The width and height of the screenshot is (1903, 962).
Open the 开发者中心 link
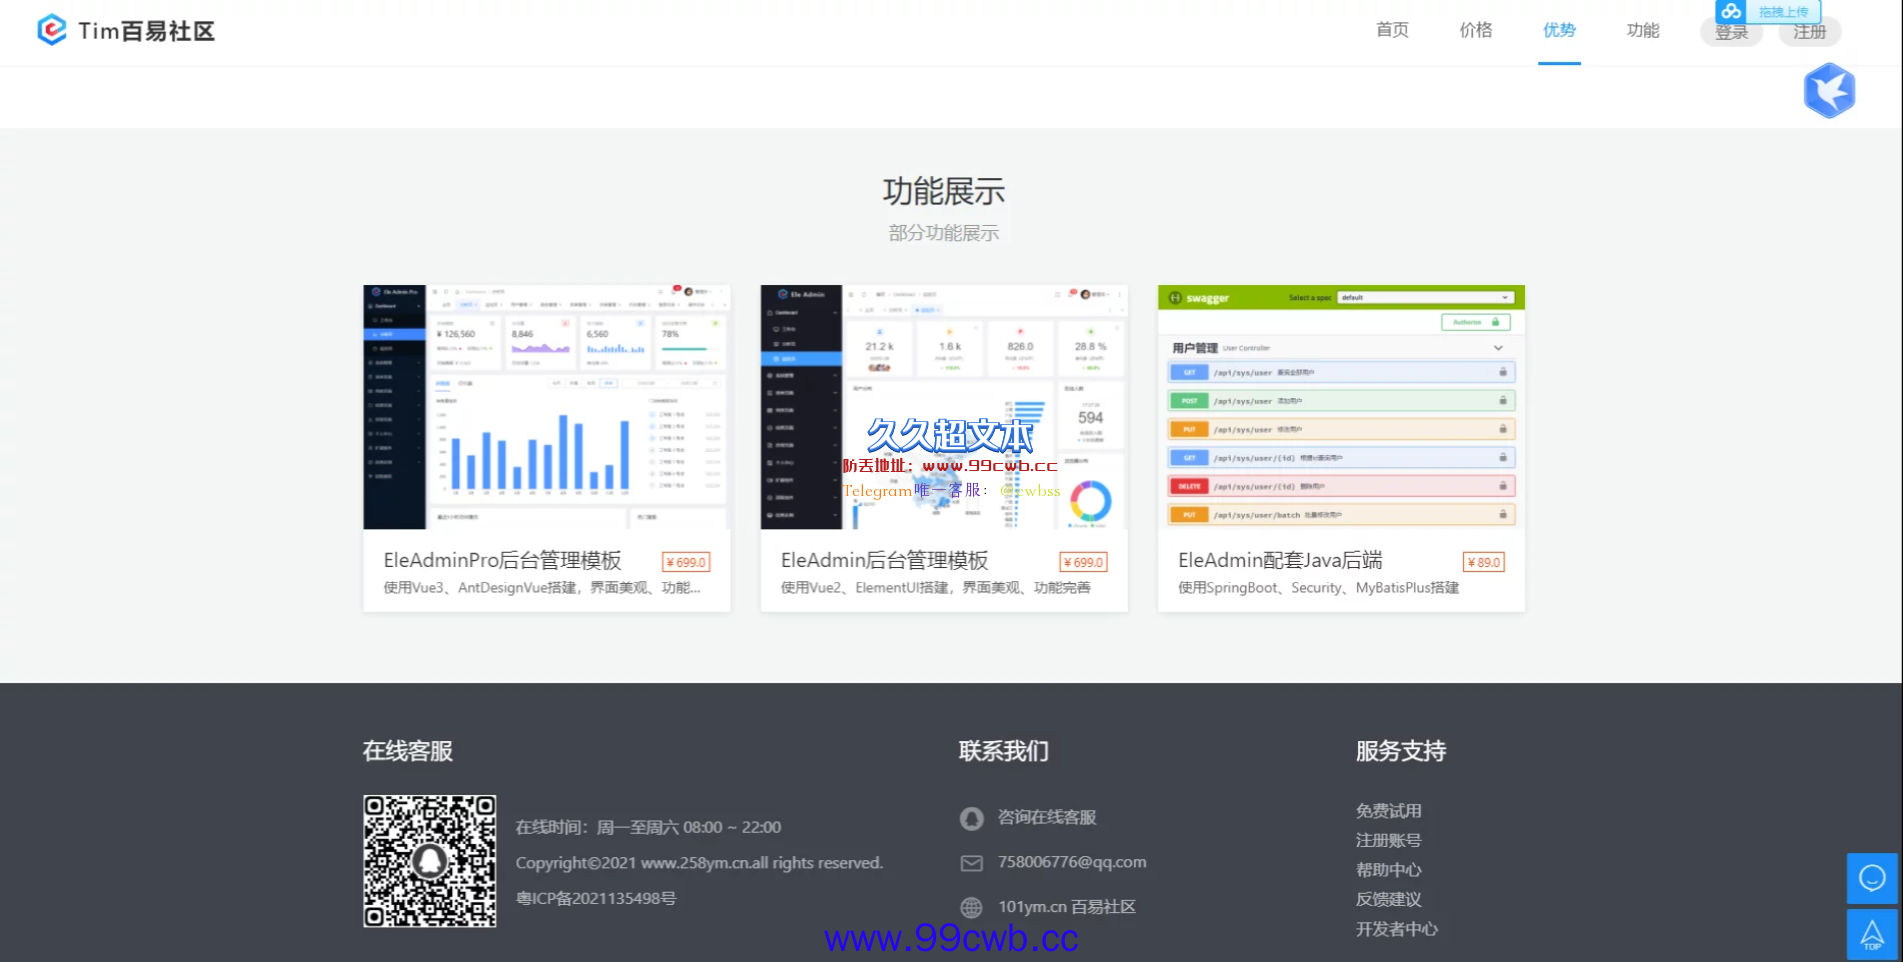1397,929
